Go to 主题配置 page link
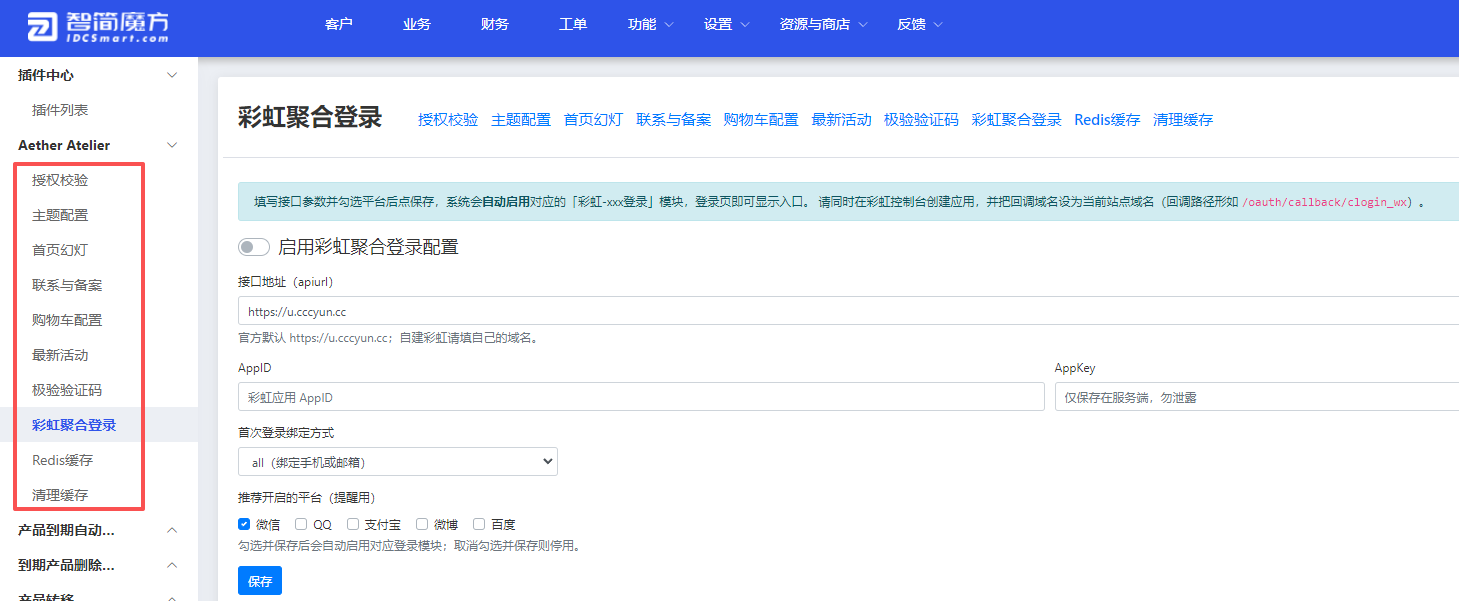The image size is (1459, 601). [521, 120]
